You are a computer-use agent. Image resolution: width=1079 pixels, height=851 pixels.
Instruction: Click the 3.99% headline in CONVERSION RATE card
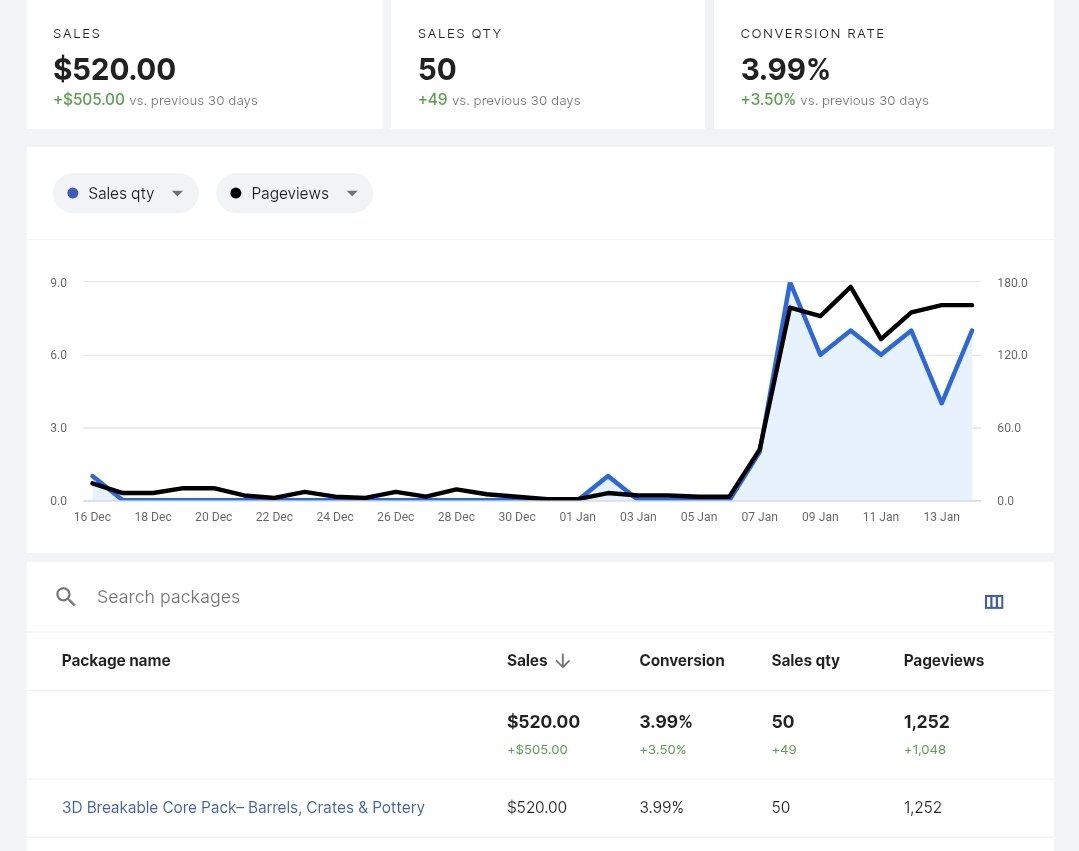(x=785, y=69)
